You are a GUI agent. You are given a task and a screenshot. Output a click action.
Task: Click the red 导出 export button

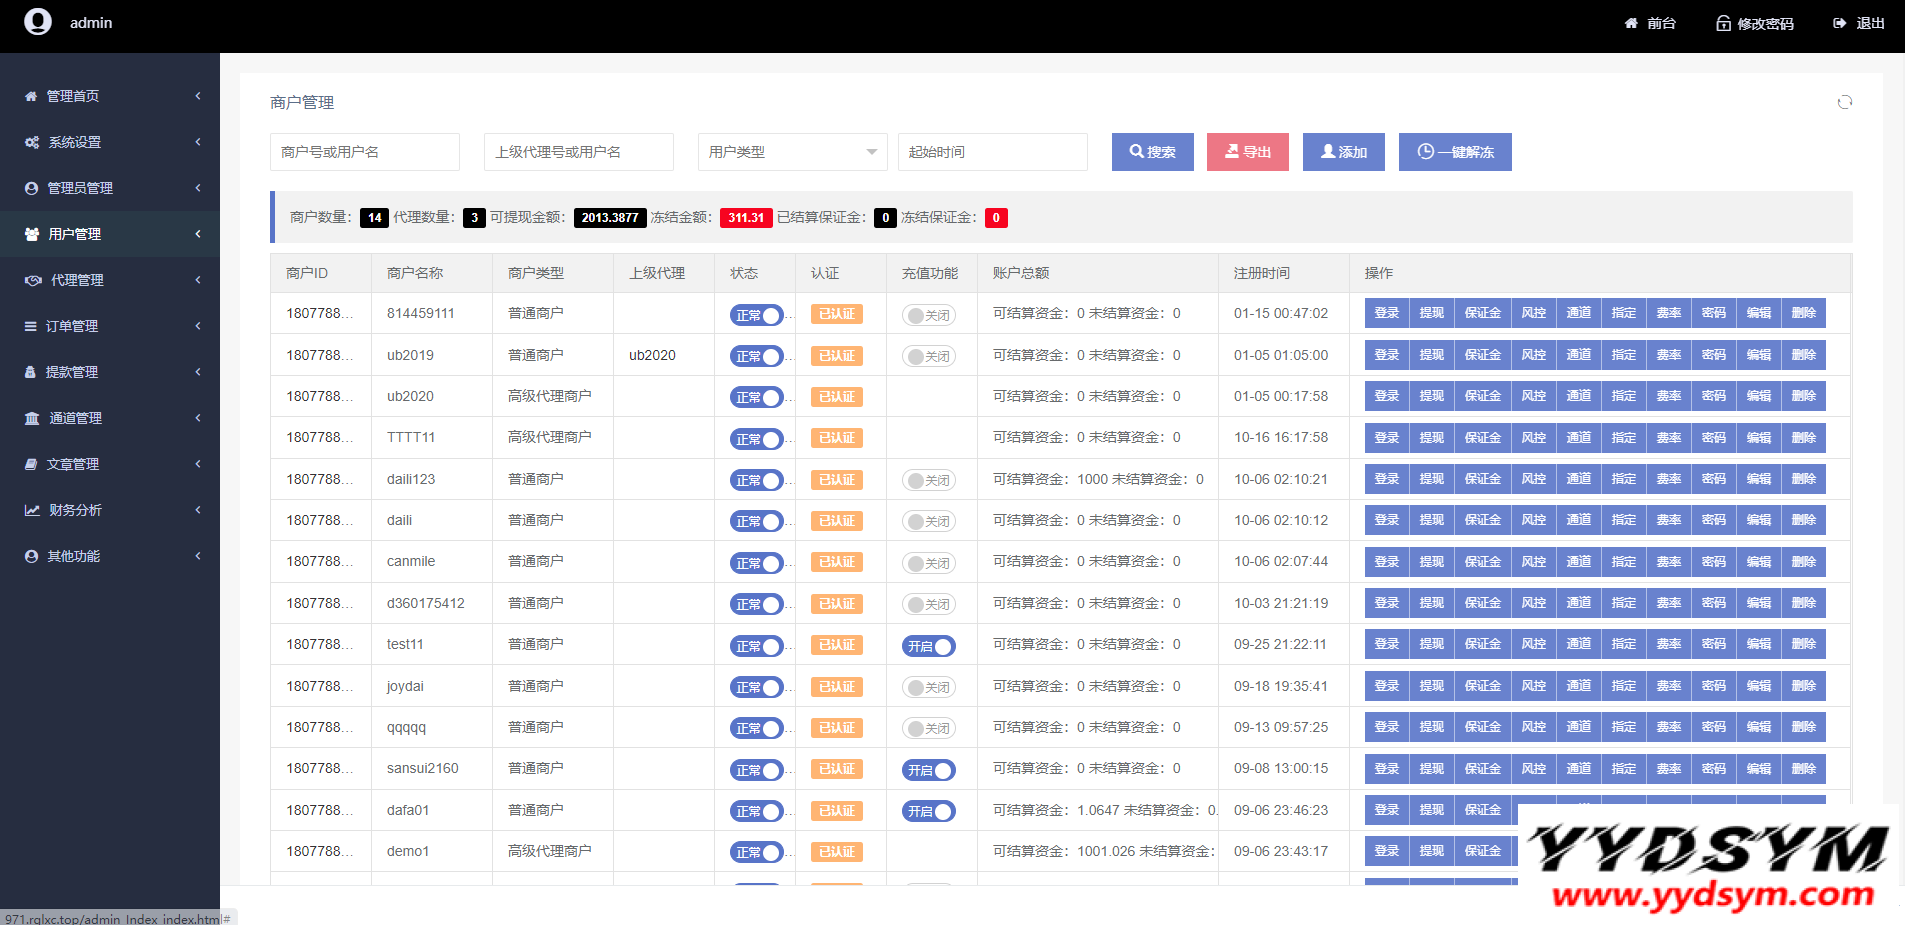(x=1247, y=152)
